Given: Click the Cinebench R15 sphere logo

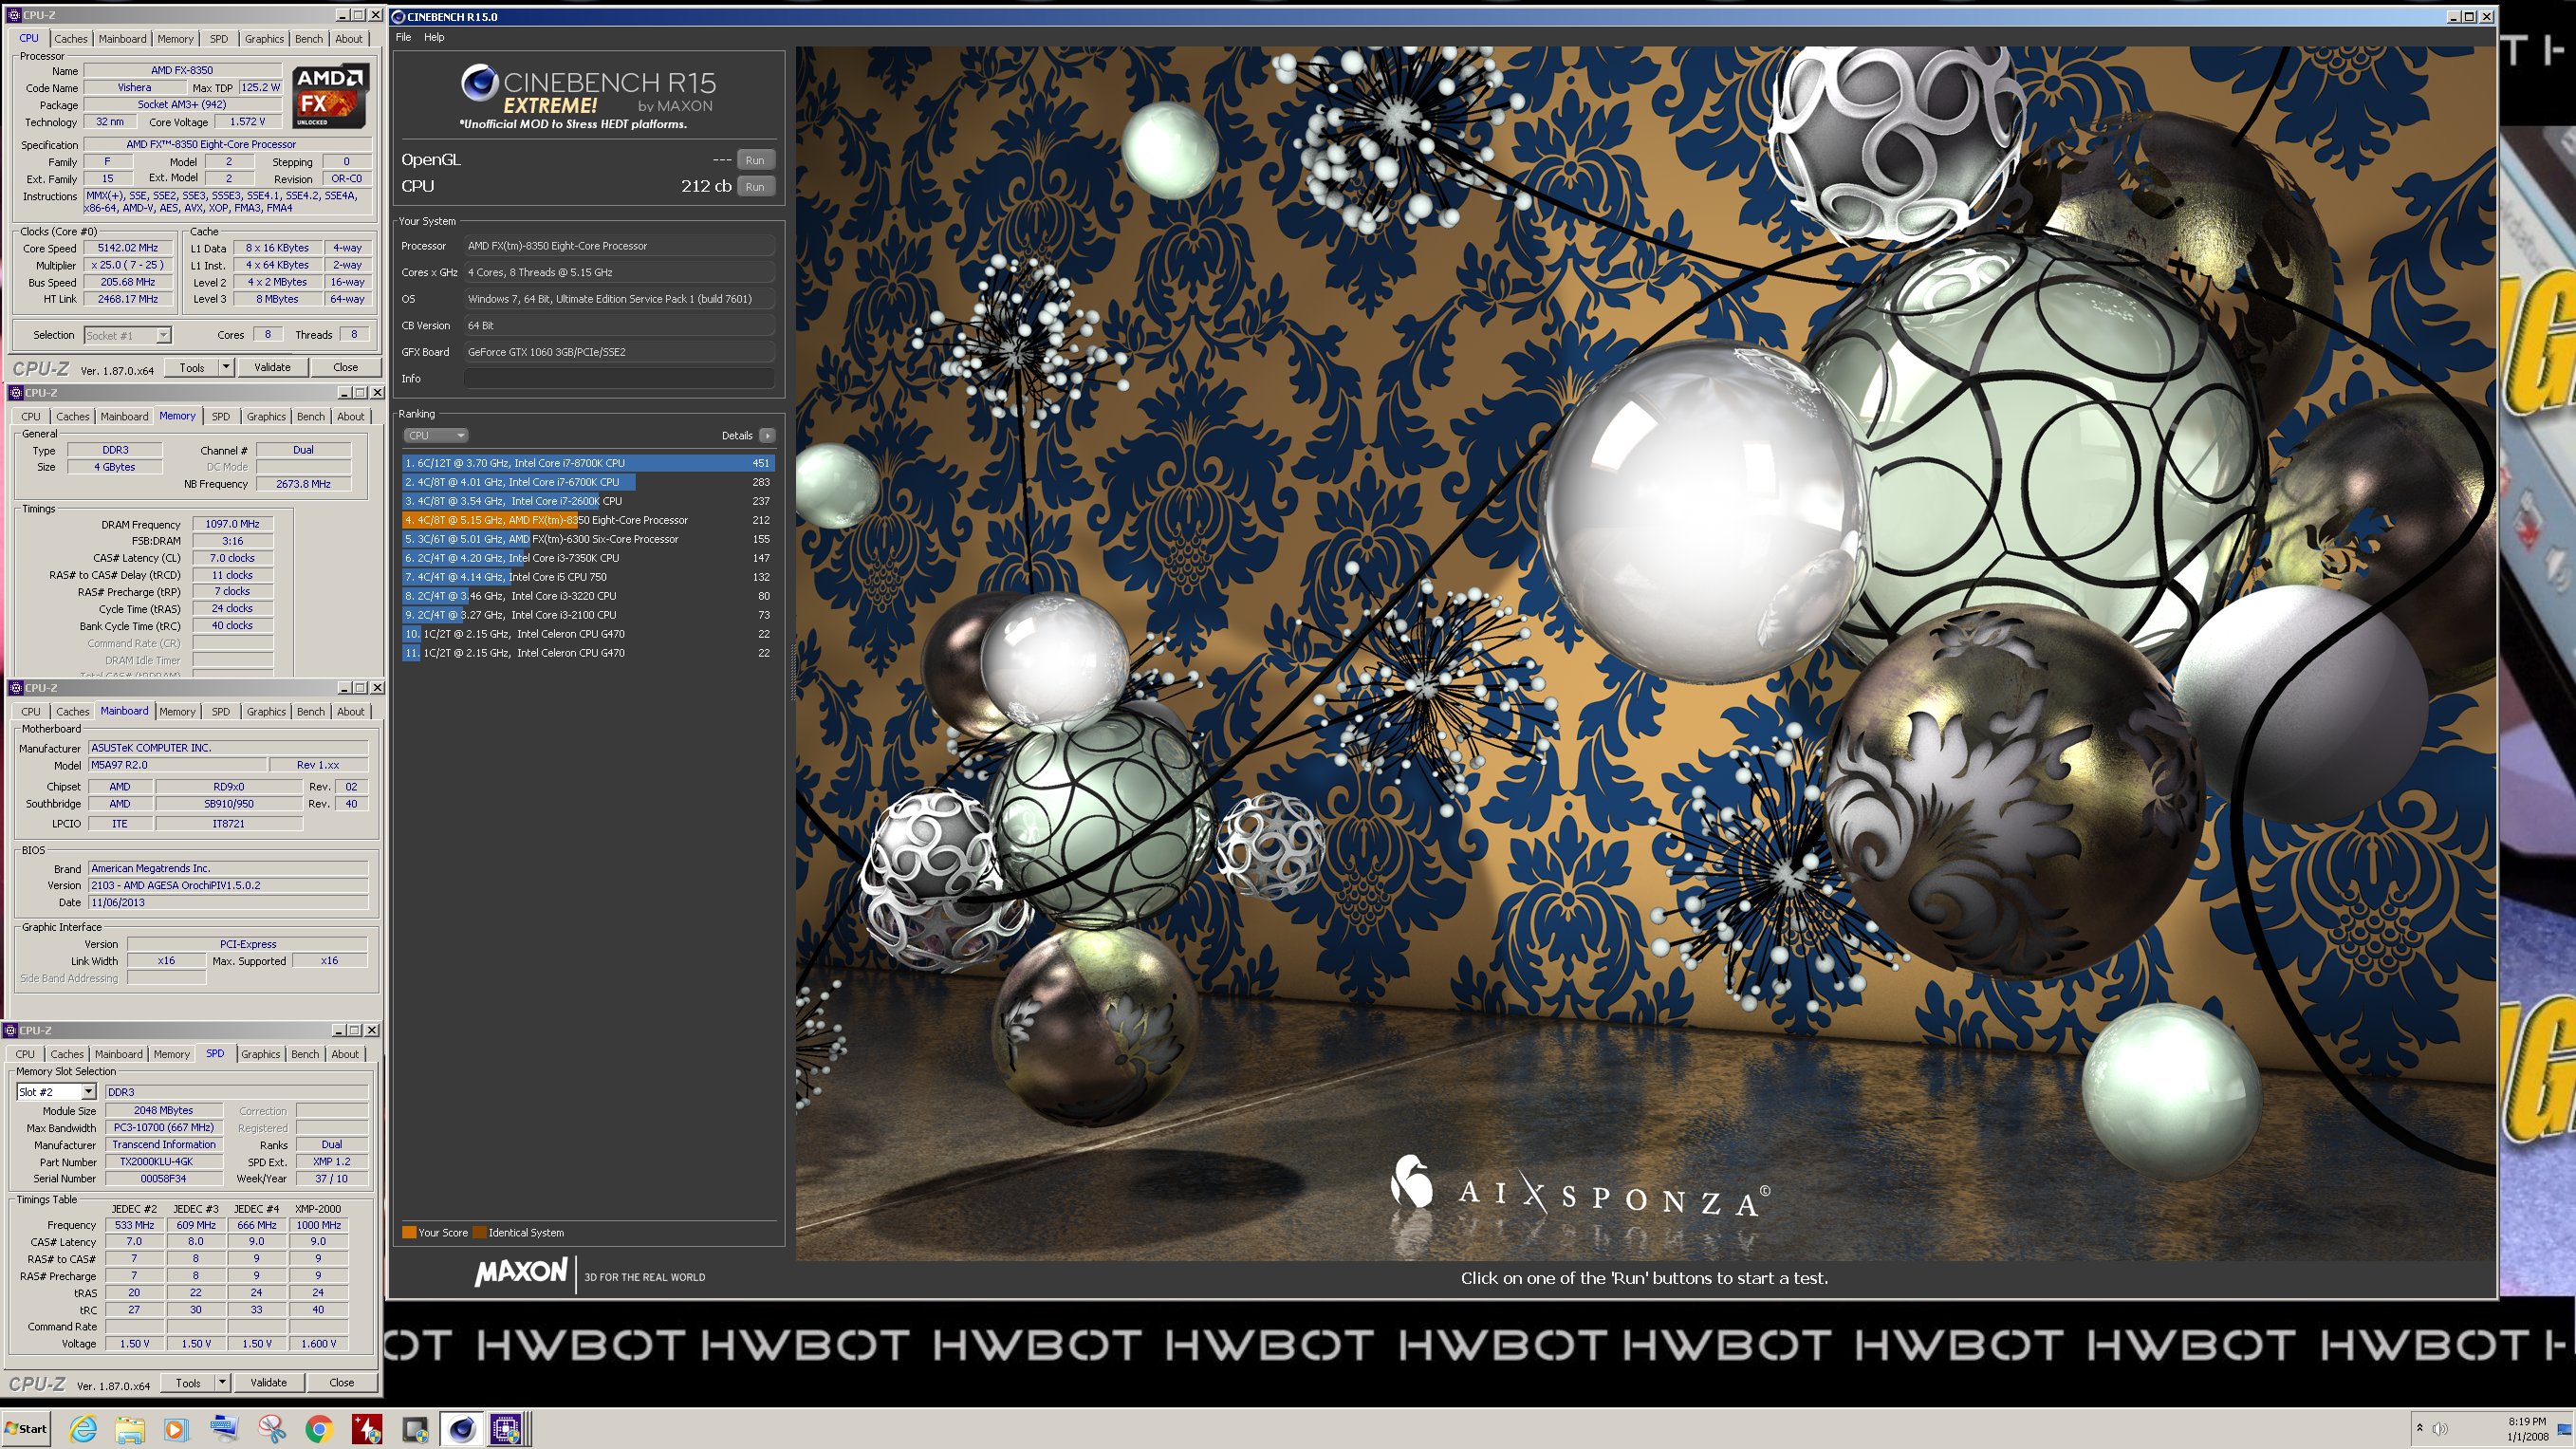Looking at the screenshot, I should pos(479,83).
